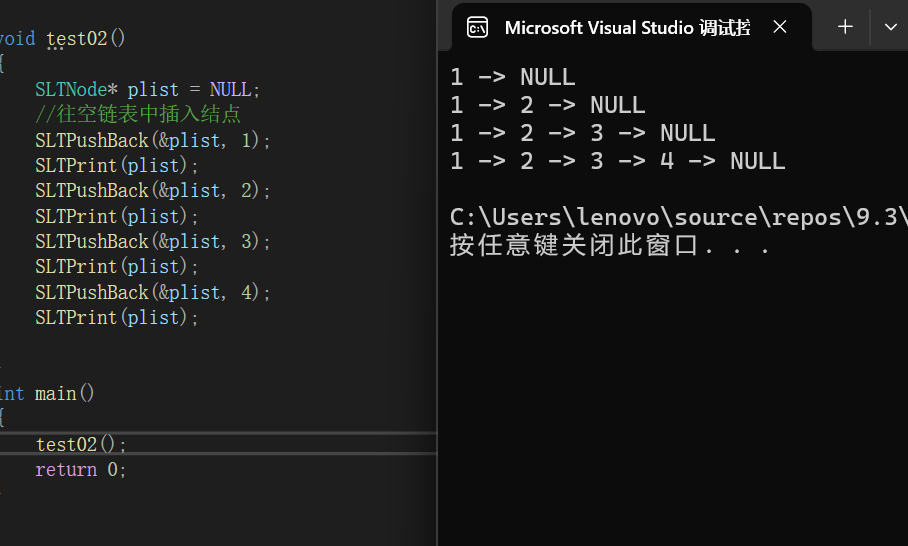
Task: Click console output '1 -> 2 -> 3 -> NULL'
Action: click(x=583, y=133)
